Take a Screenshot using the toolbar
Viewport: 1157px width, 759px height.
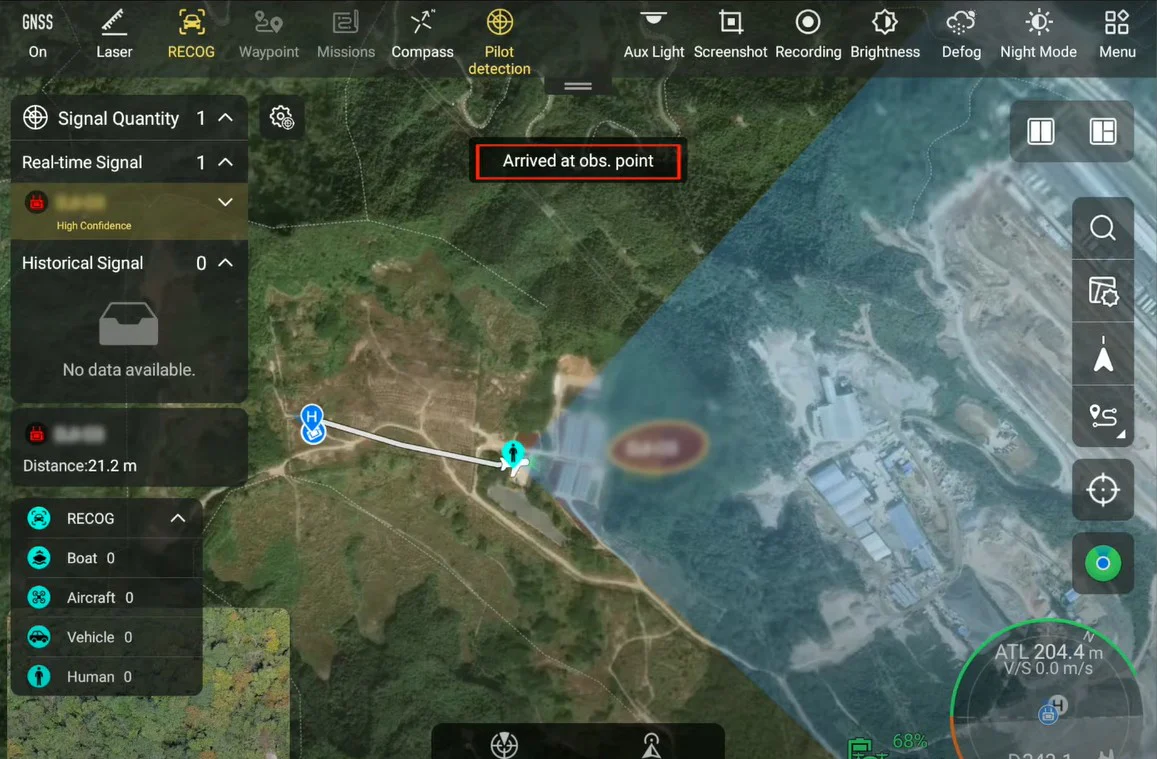[x=730, y=34]
